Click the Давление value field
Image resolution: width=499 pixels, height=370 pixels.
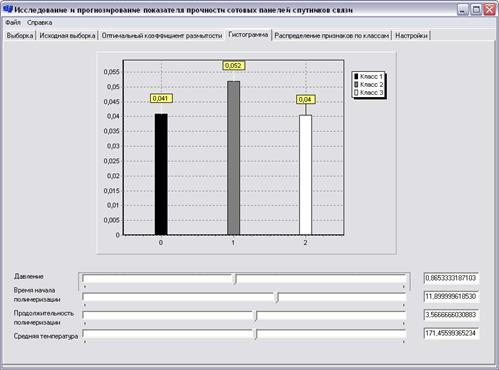(451, 278)
